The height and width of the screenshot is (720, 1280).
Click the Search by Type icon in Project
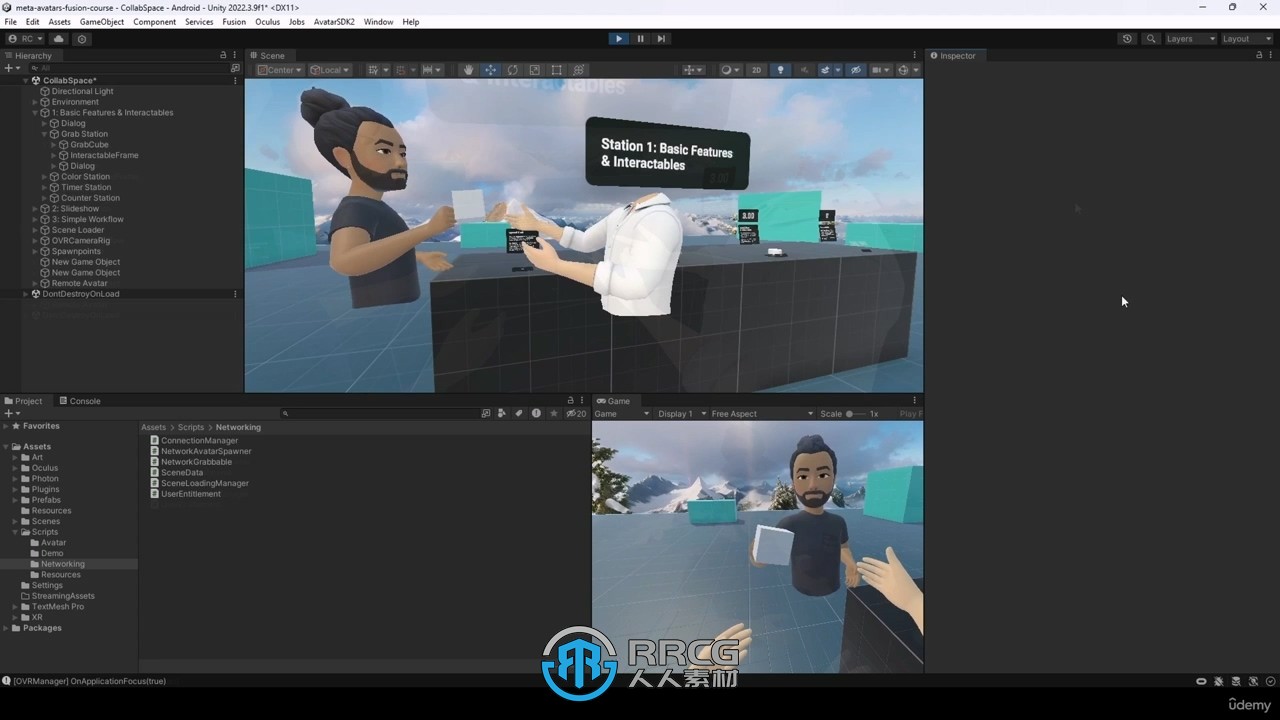[x=502, y=413]
